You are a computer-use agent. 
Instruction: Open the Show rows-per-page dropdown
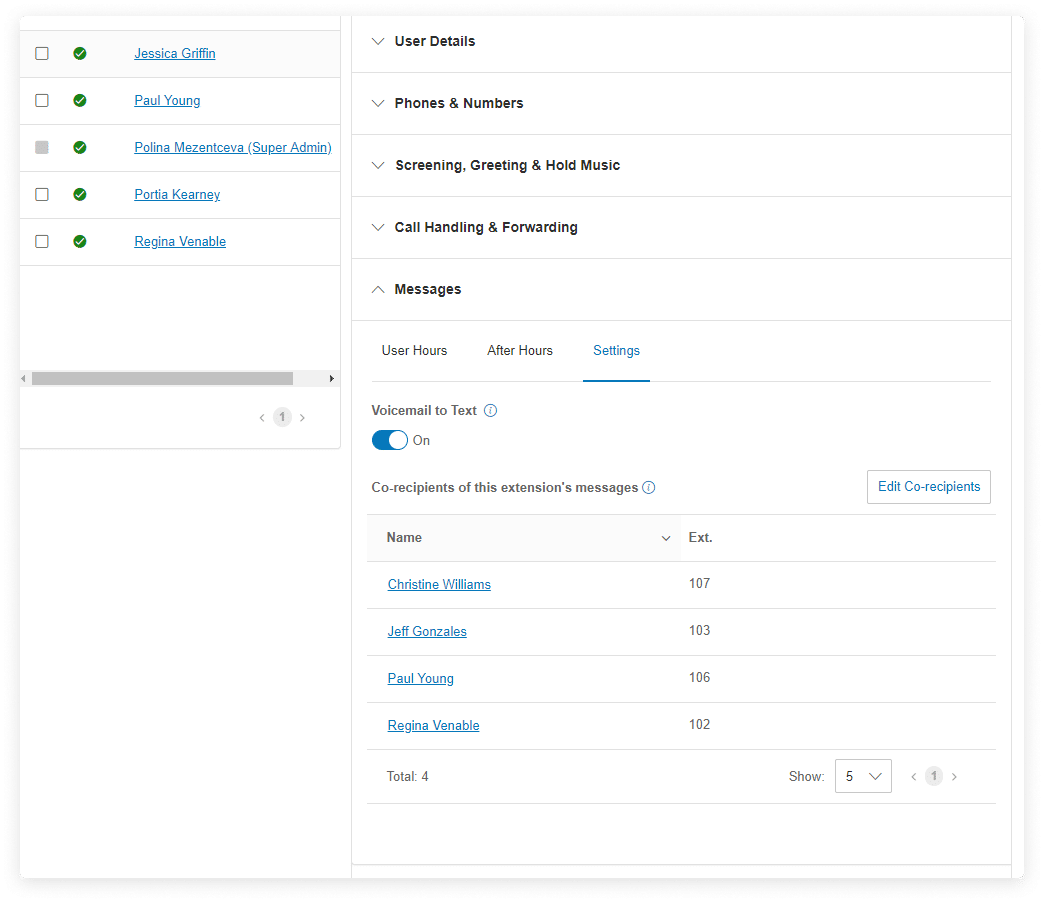tap(863, 777)
